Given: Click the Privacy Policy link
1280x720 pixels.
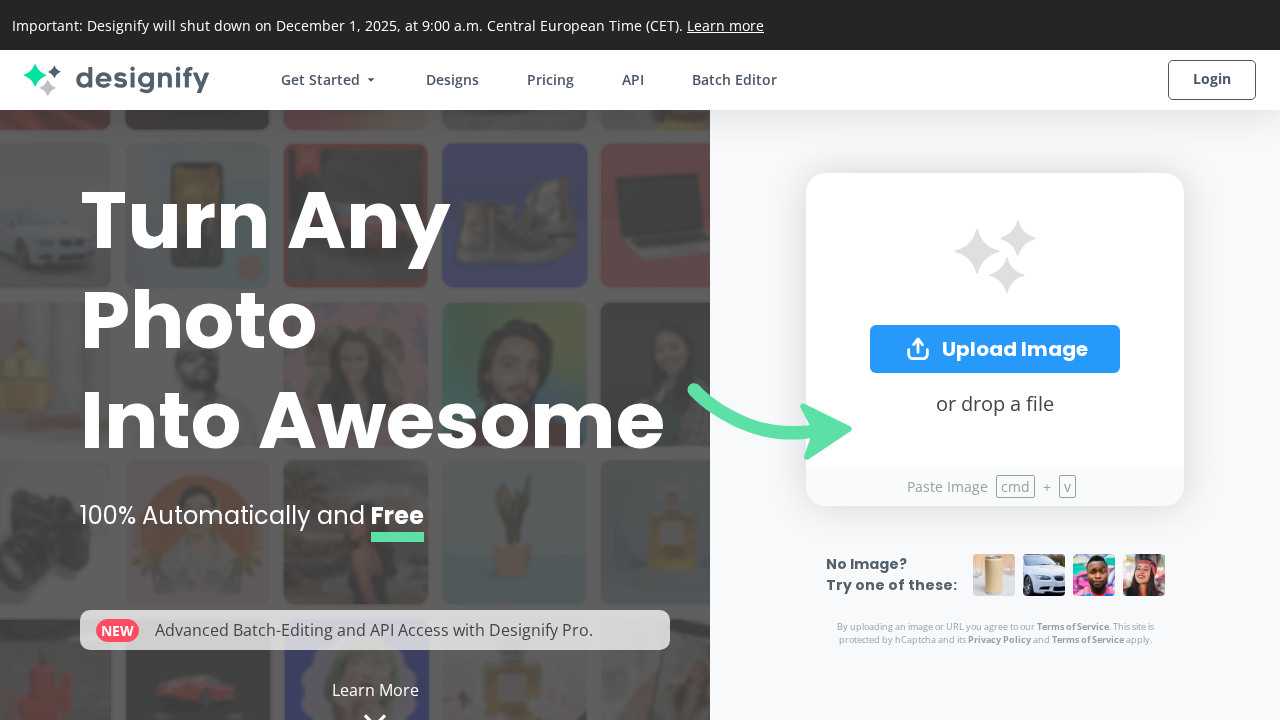Looking at the screenshot, I should (x=999, y=639).
